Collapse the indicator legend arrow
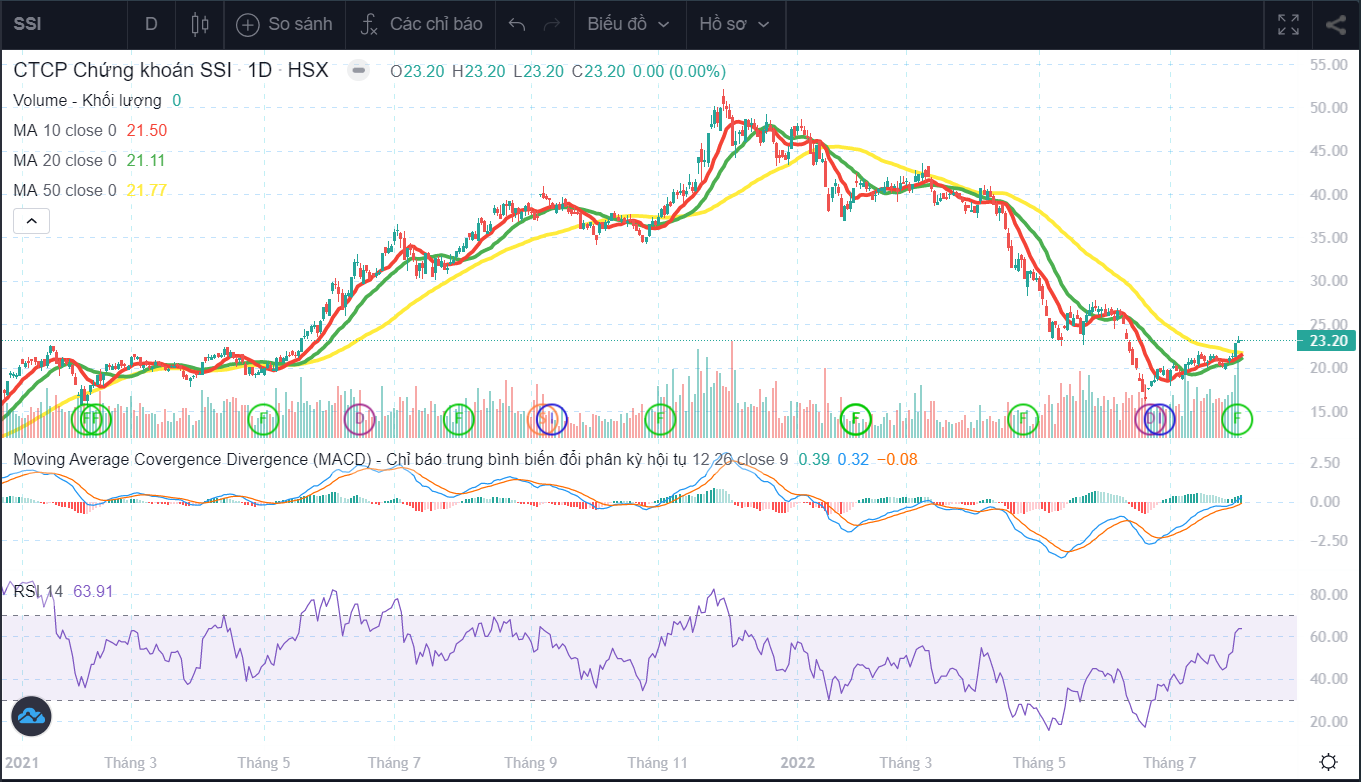Screen dimensions: 1361x782 [x=31, y=221]
